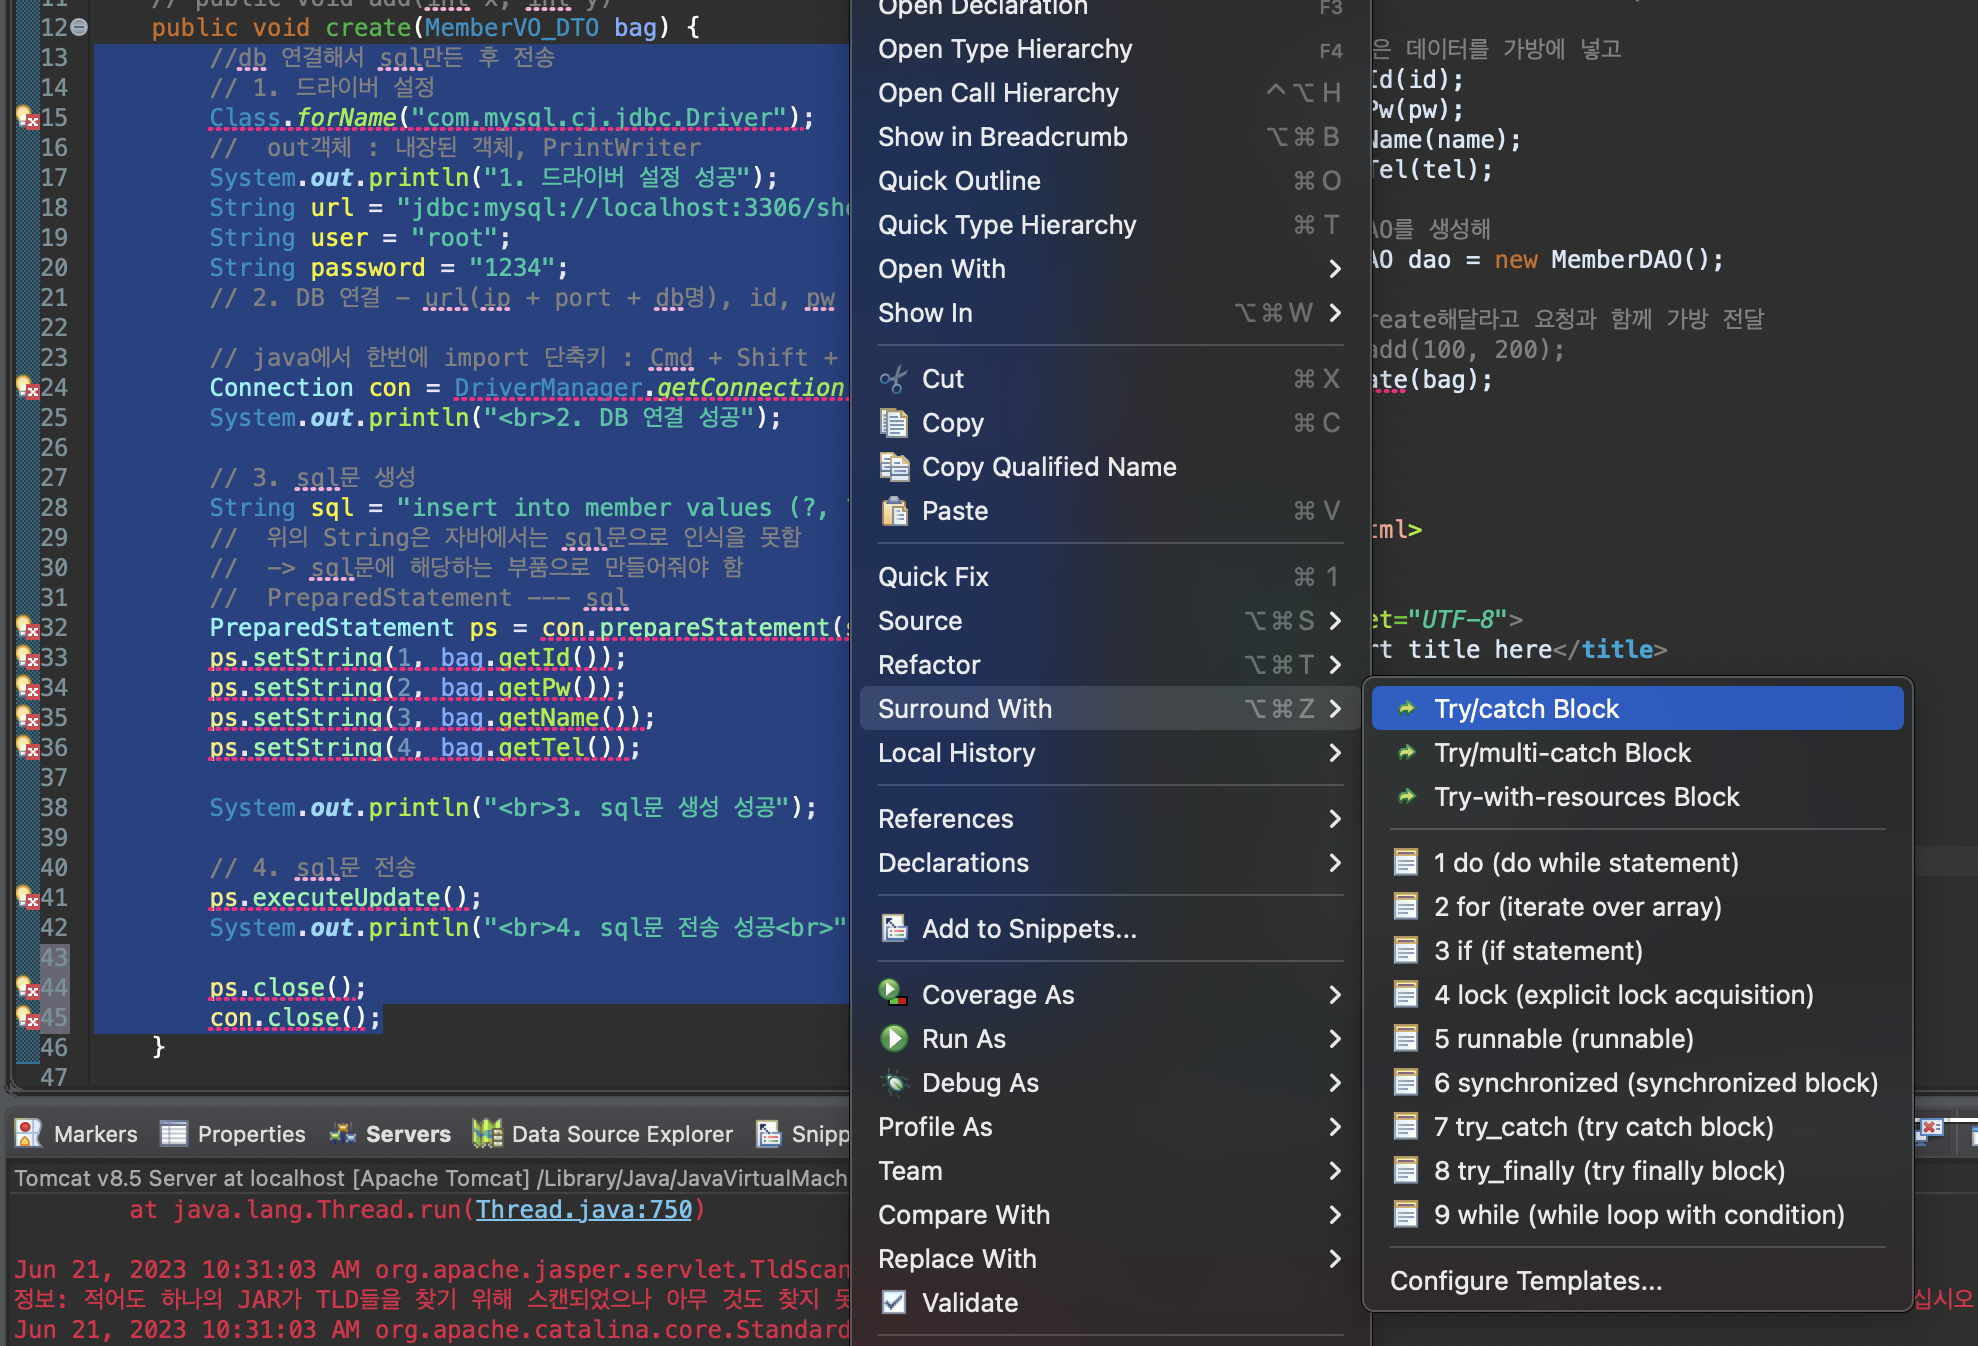Select the 7 try_catch template

pos(1602,1127)
